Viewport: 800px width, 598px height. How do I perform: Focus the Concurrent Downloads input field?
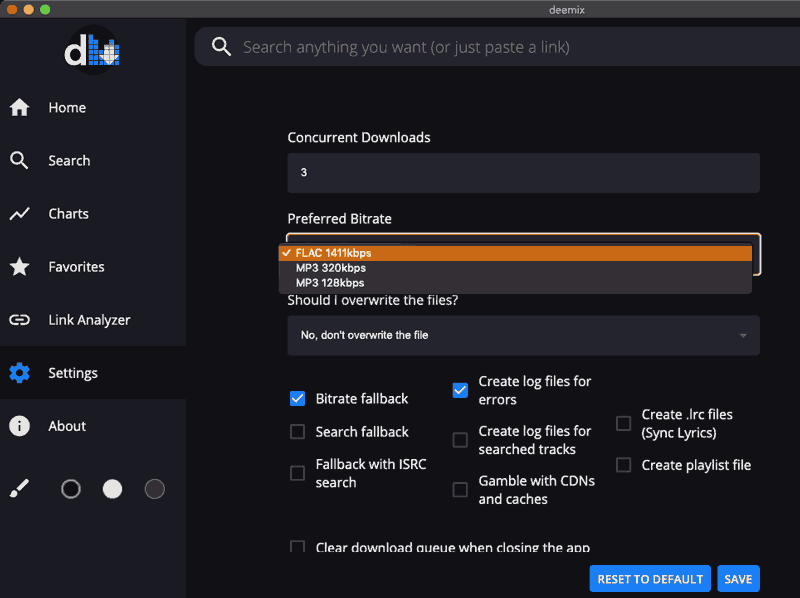click(x=523, y=173)
